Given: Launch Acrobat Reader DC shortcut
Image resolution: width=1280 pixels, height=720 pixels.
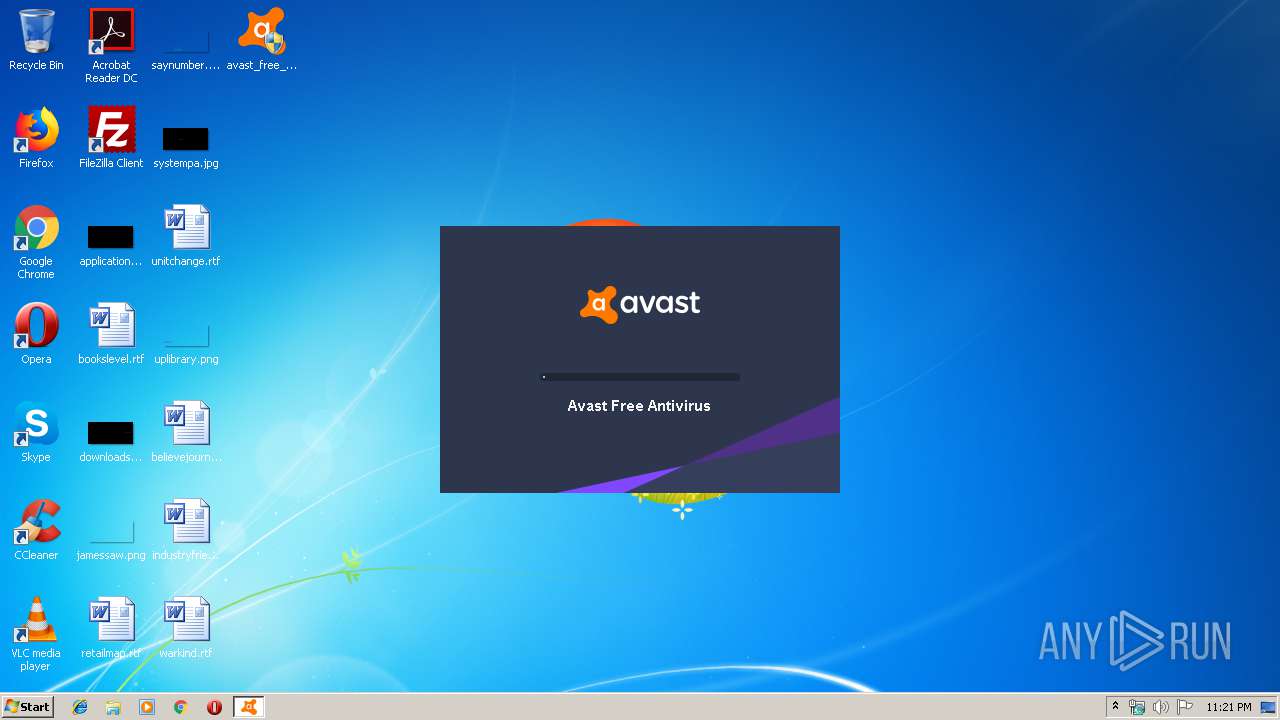Looking at the screenshot, I should click(111, 46).
